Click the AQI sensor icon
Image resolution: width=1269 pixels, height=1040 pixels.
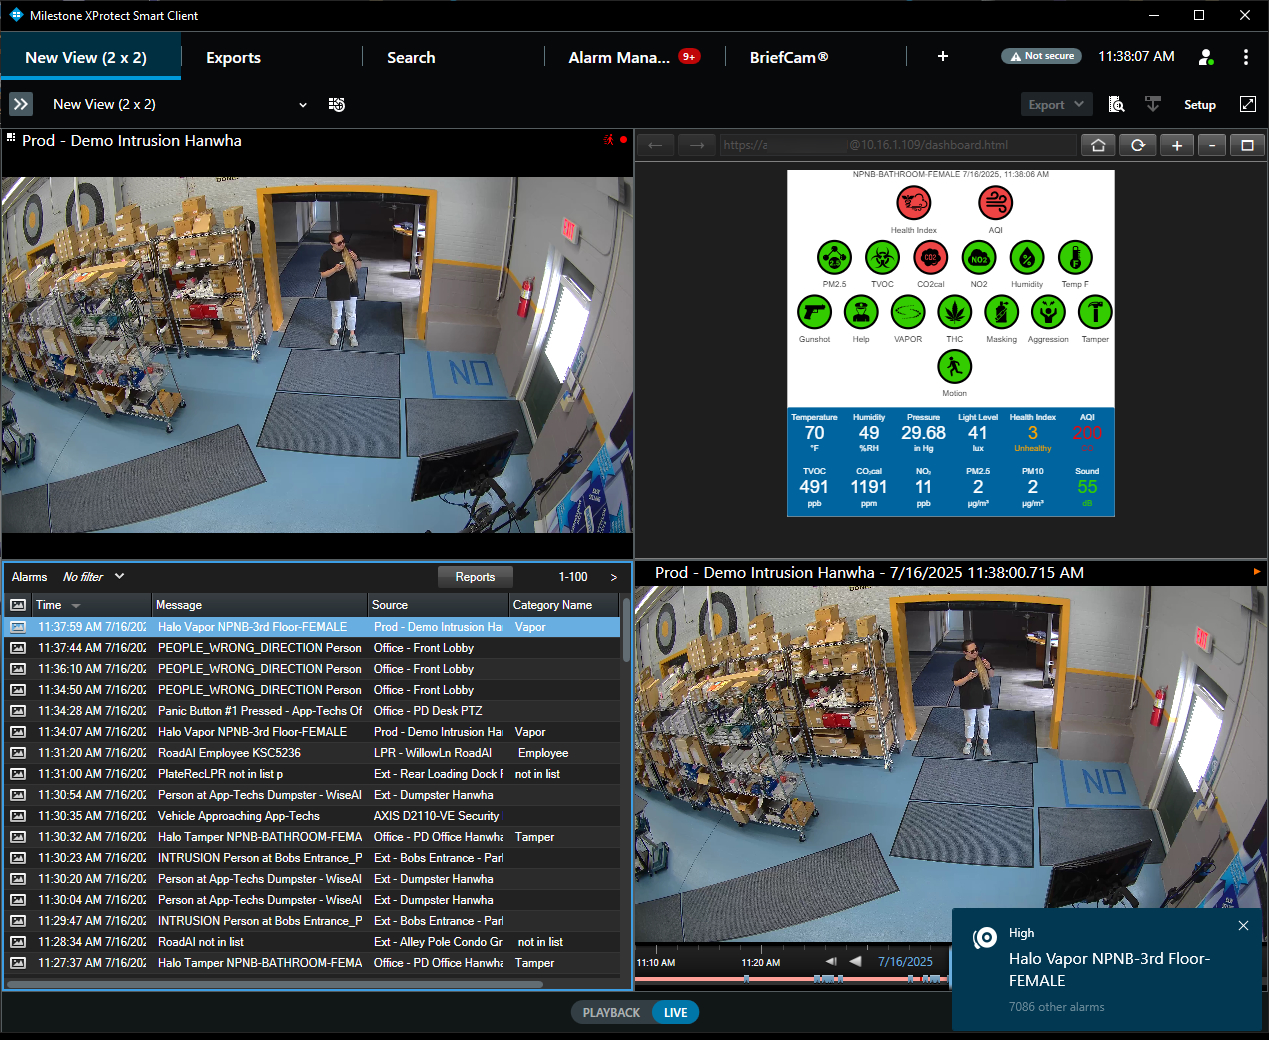(x=995, y=203)
